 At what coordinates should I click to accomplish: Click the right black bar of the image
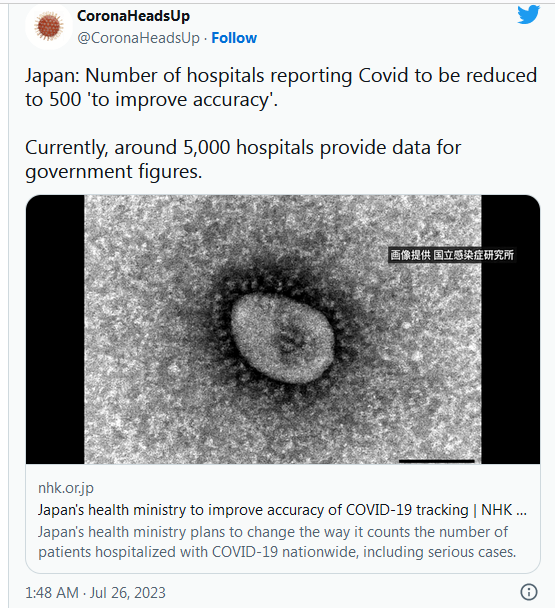point(510,329)
